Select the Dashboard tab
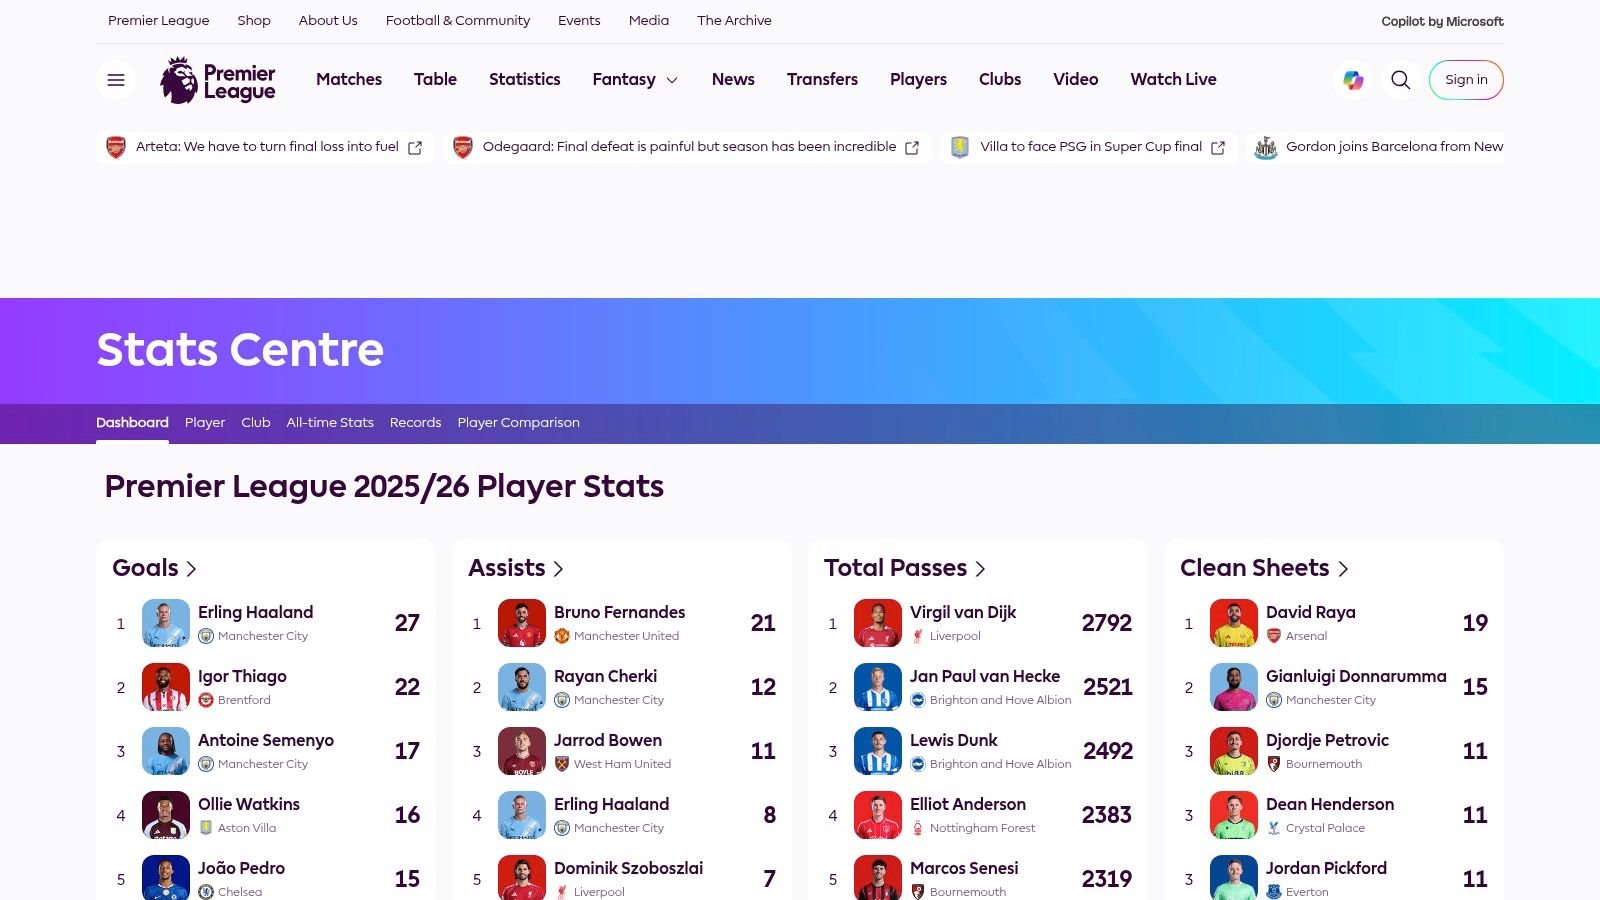The height and width of the screenshot is (900, 1600). point(132,423)
